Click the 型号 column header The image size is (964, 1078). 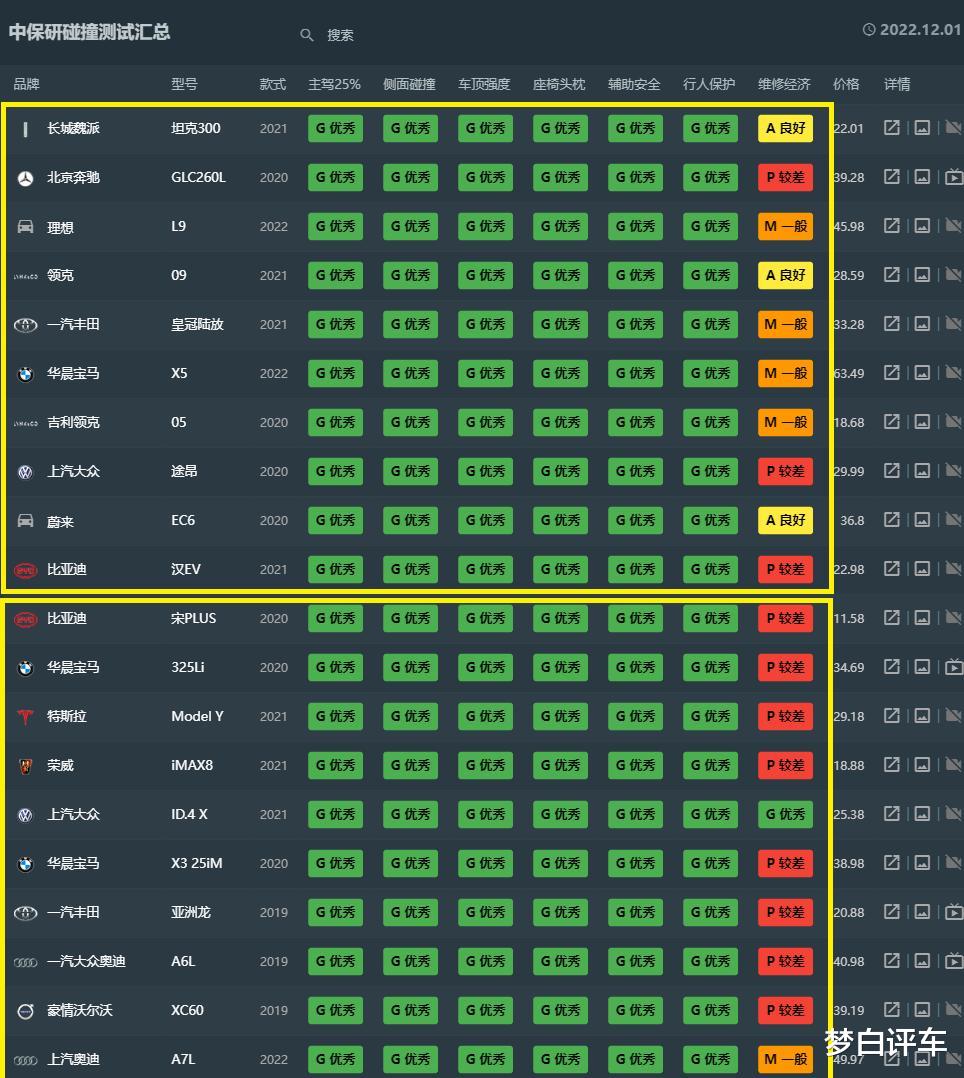(x=184, y=84)
